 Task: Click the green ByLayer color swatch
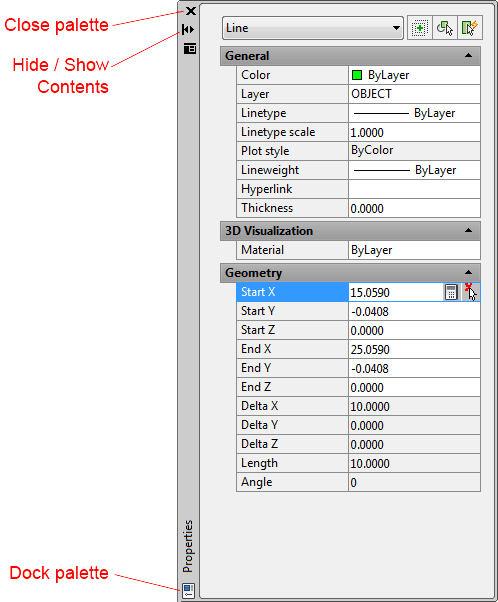point(357,75)
